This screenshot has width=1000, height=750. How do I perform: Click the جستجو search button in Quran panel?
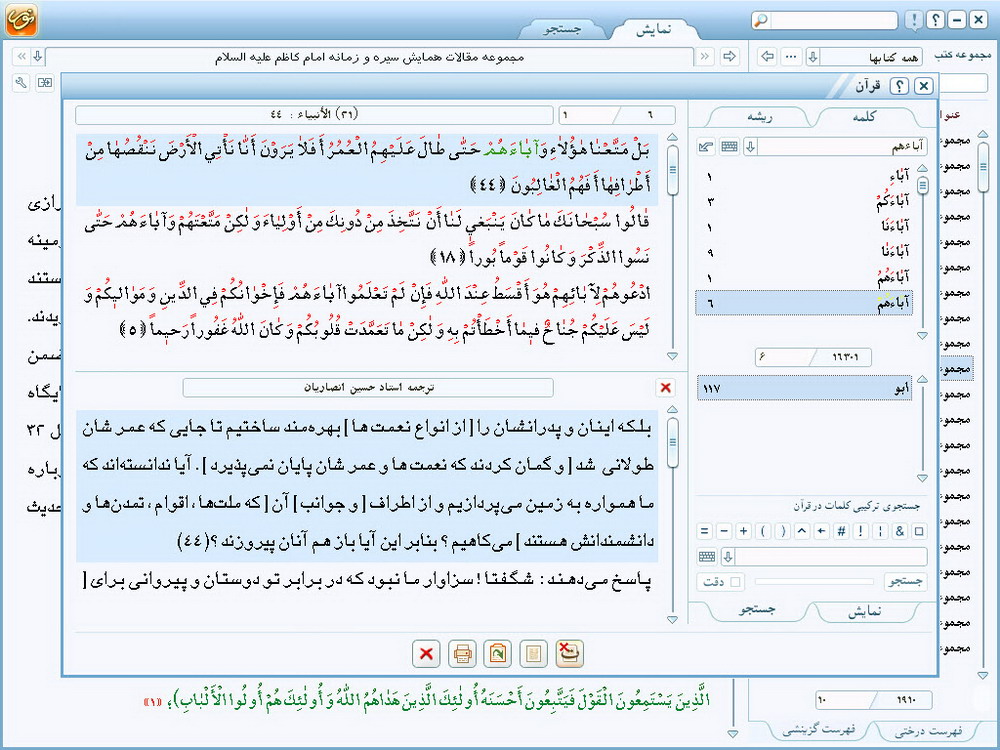(x=905, y=581)
